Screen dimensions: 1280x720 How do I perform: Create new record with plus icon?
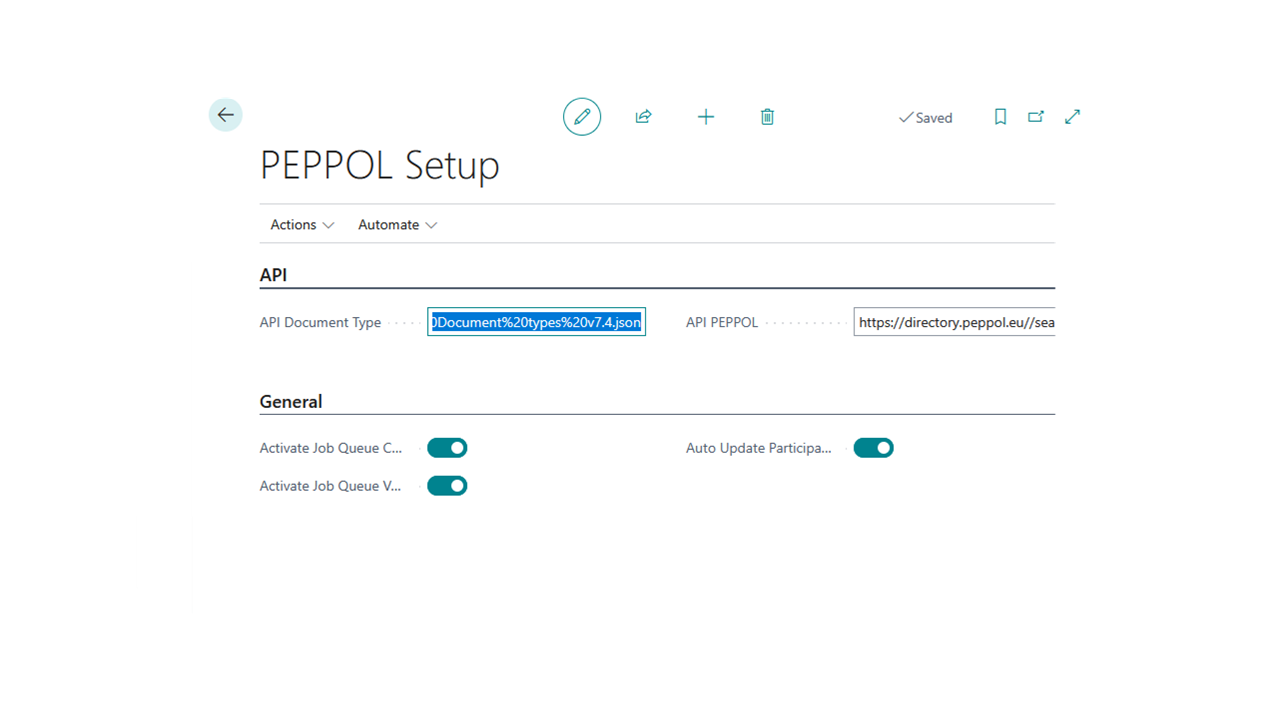click(706, 117)
